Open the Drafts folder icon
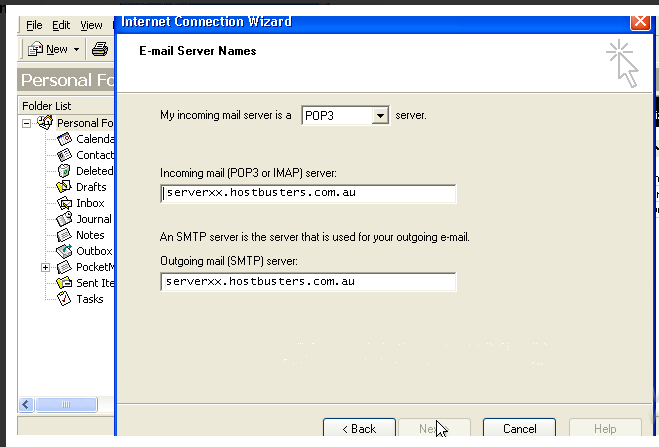This screenshot has width=659, height=447. [64, 187]
